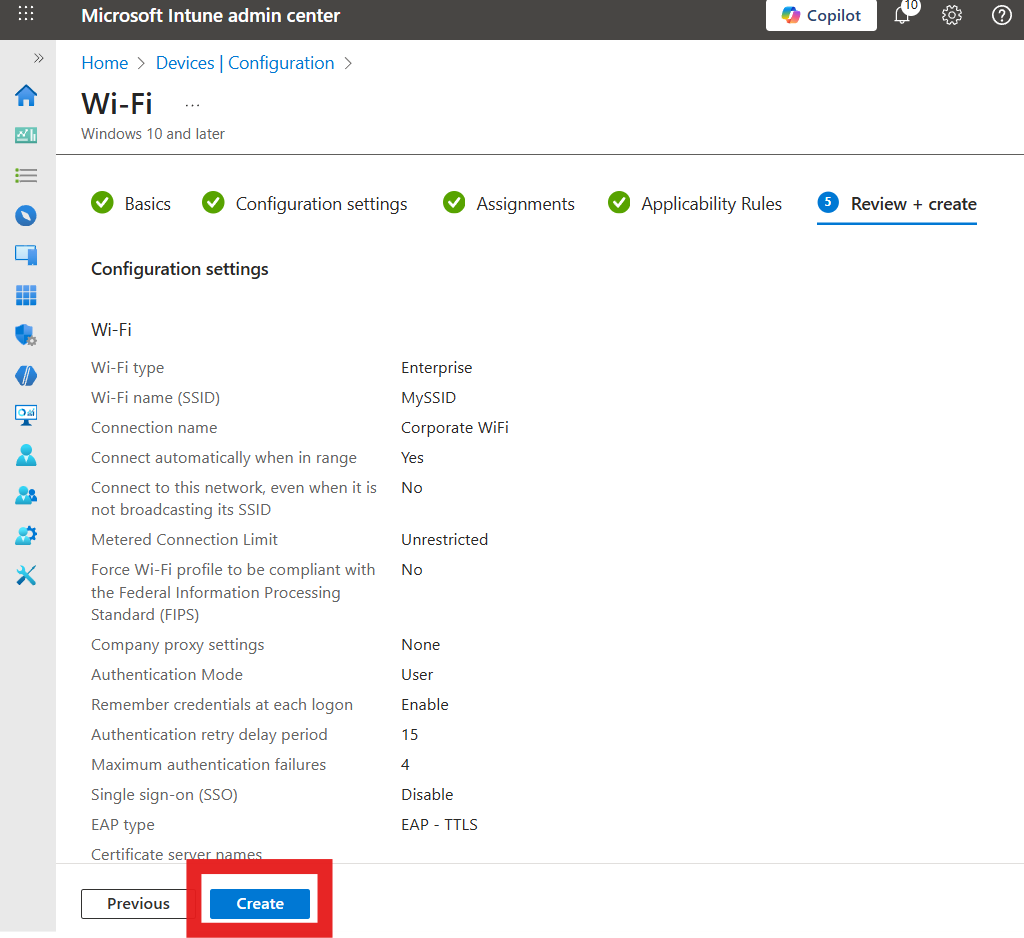Click Single sign-on (SSO) label
The height and width of the screenshot is (938, 1024).
164,794
